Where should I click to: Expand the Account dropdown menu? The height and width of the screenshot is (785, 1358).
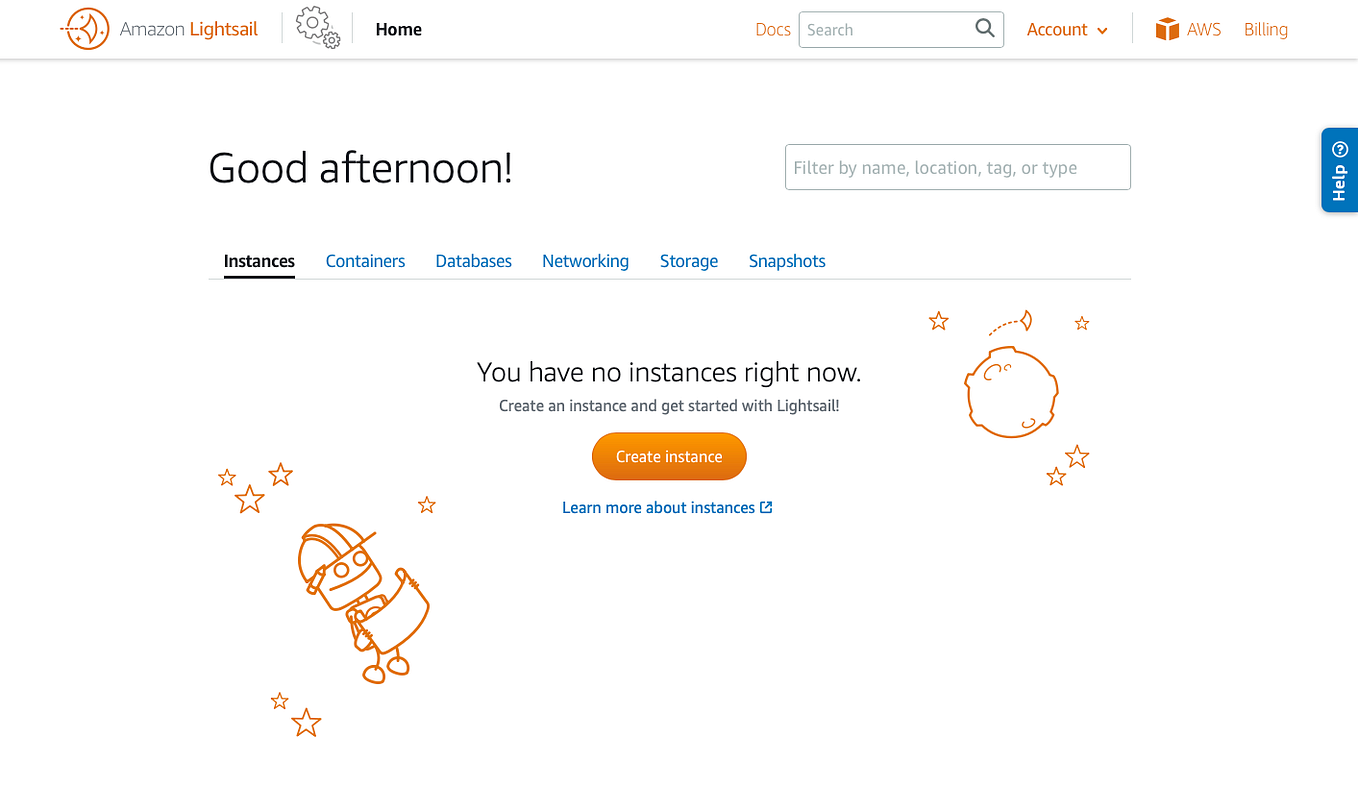click(1057, 29)
